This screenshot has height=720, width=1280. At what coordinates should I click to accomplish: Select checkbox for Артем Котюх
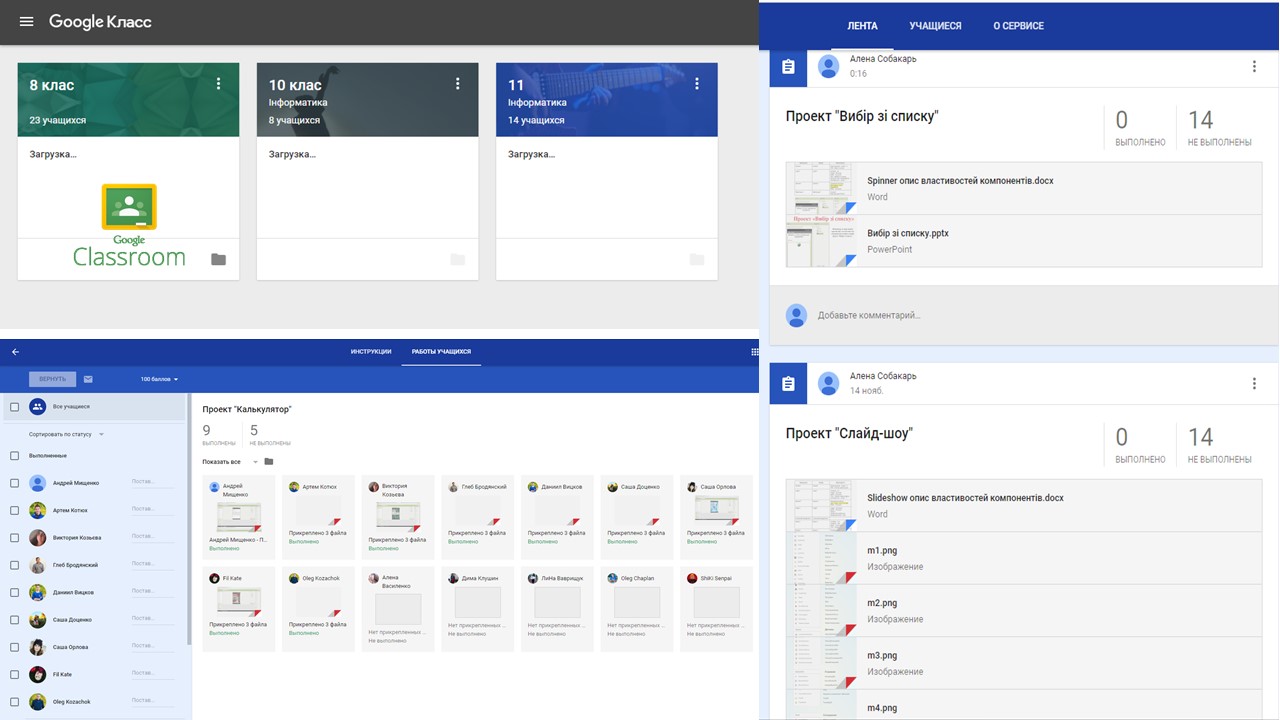(15, 510)
